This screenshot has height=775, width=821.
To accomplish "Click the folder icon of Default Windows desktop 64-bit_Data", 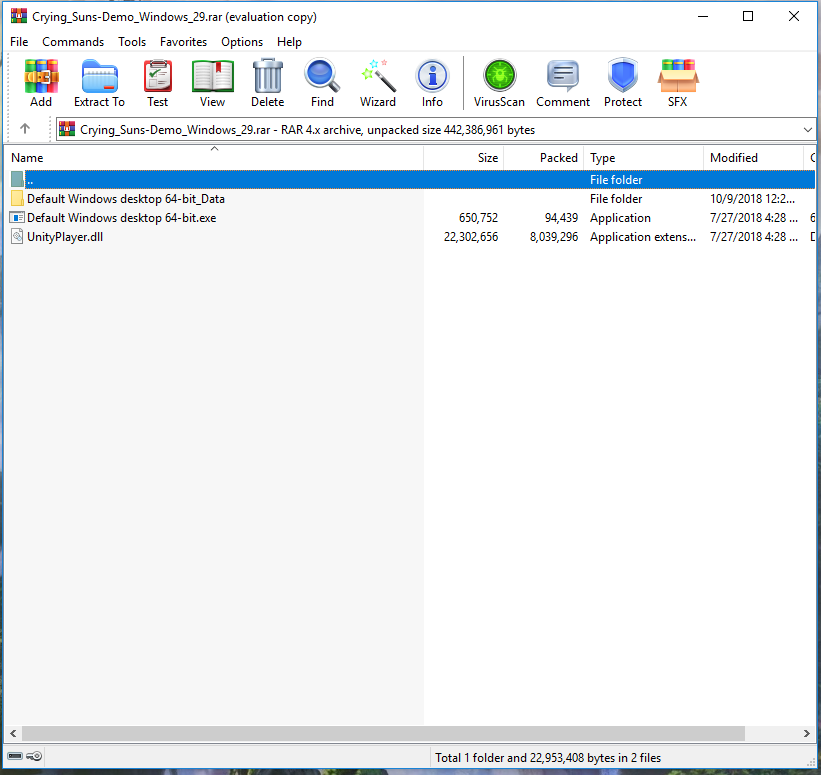I will point(17,198).
